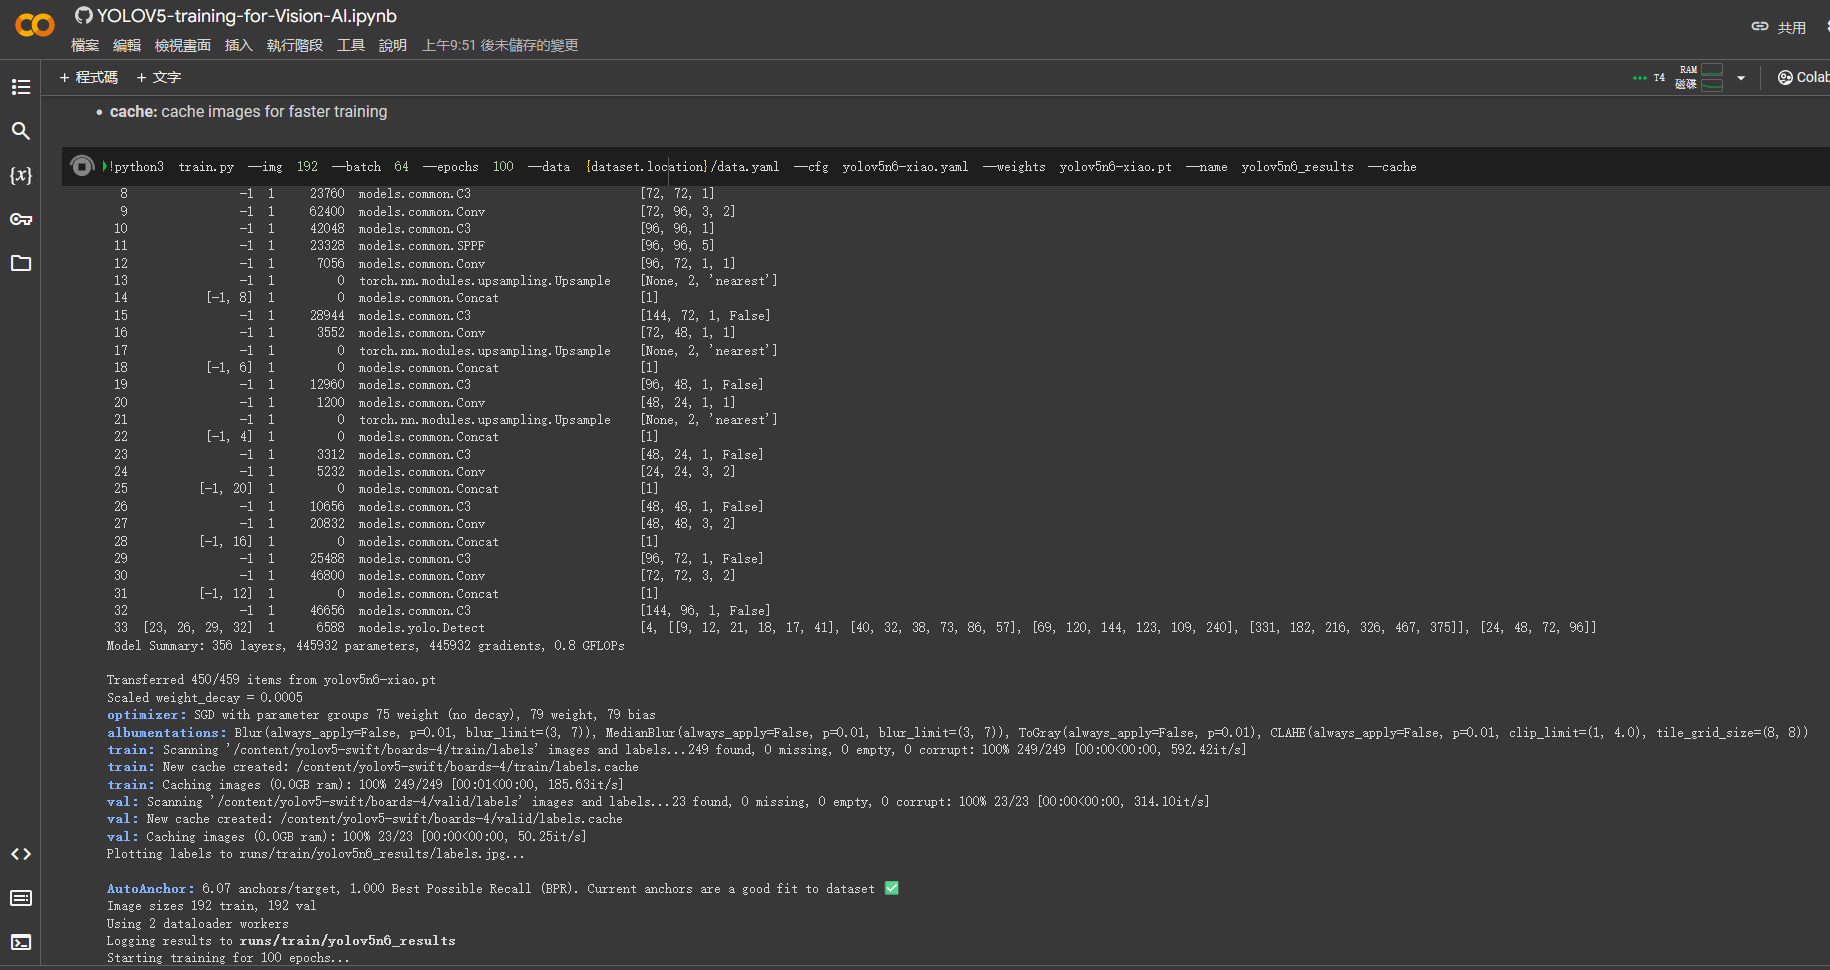
Task: Open the 說明 (Help) menu
Action: coord(393,45)
